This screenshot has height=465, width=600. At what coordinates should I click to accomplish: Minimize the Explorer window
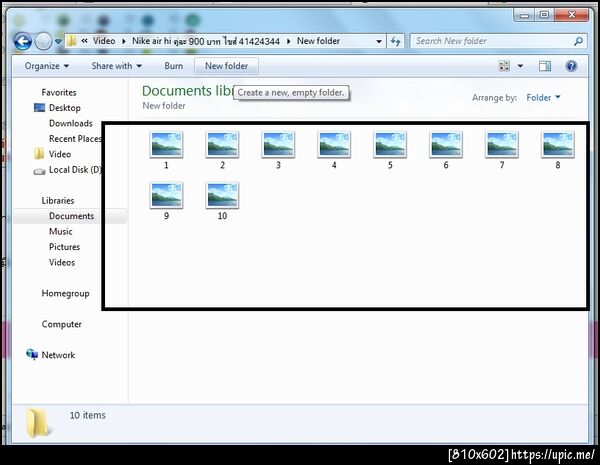pos(525,15)
